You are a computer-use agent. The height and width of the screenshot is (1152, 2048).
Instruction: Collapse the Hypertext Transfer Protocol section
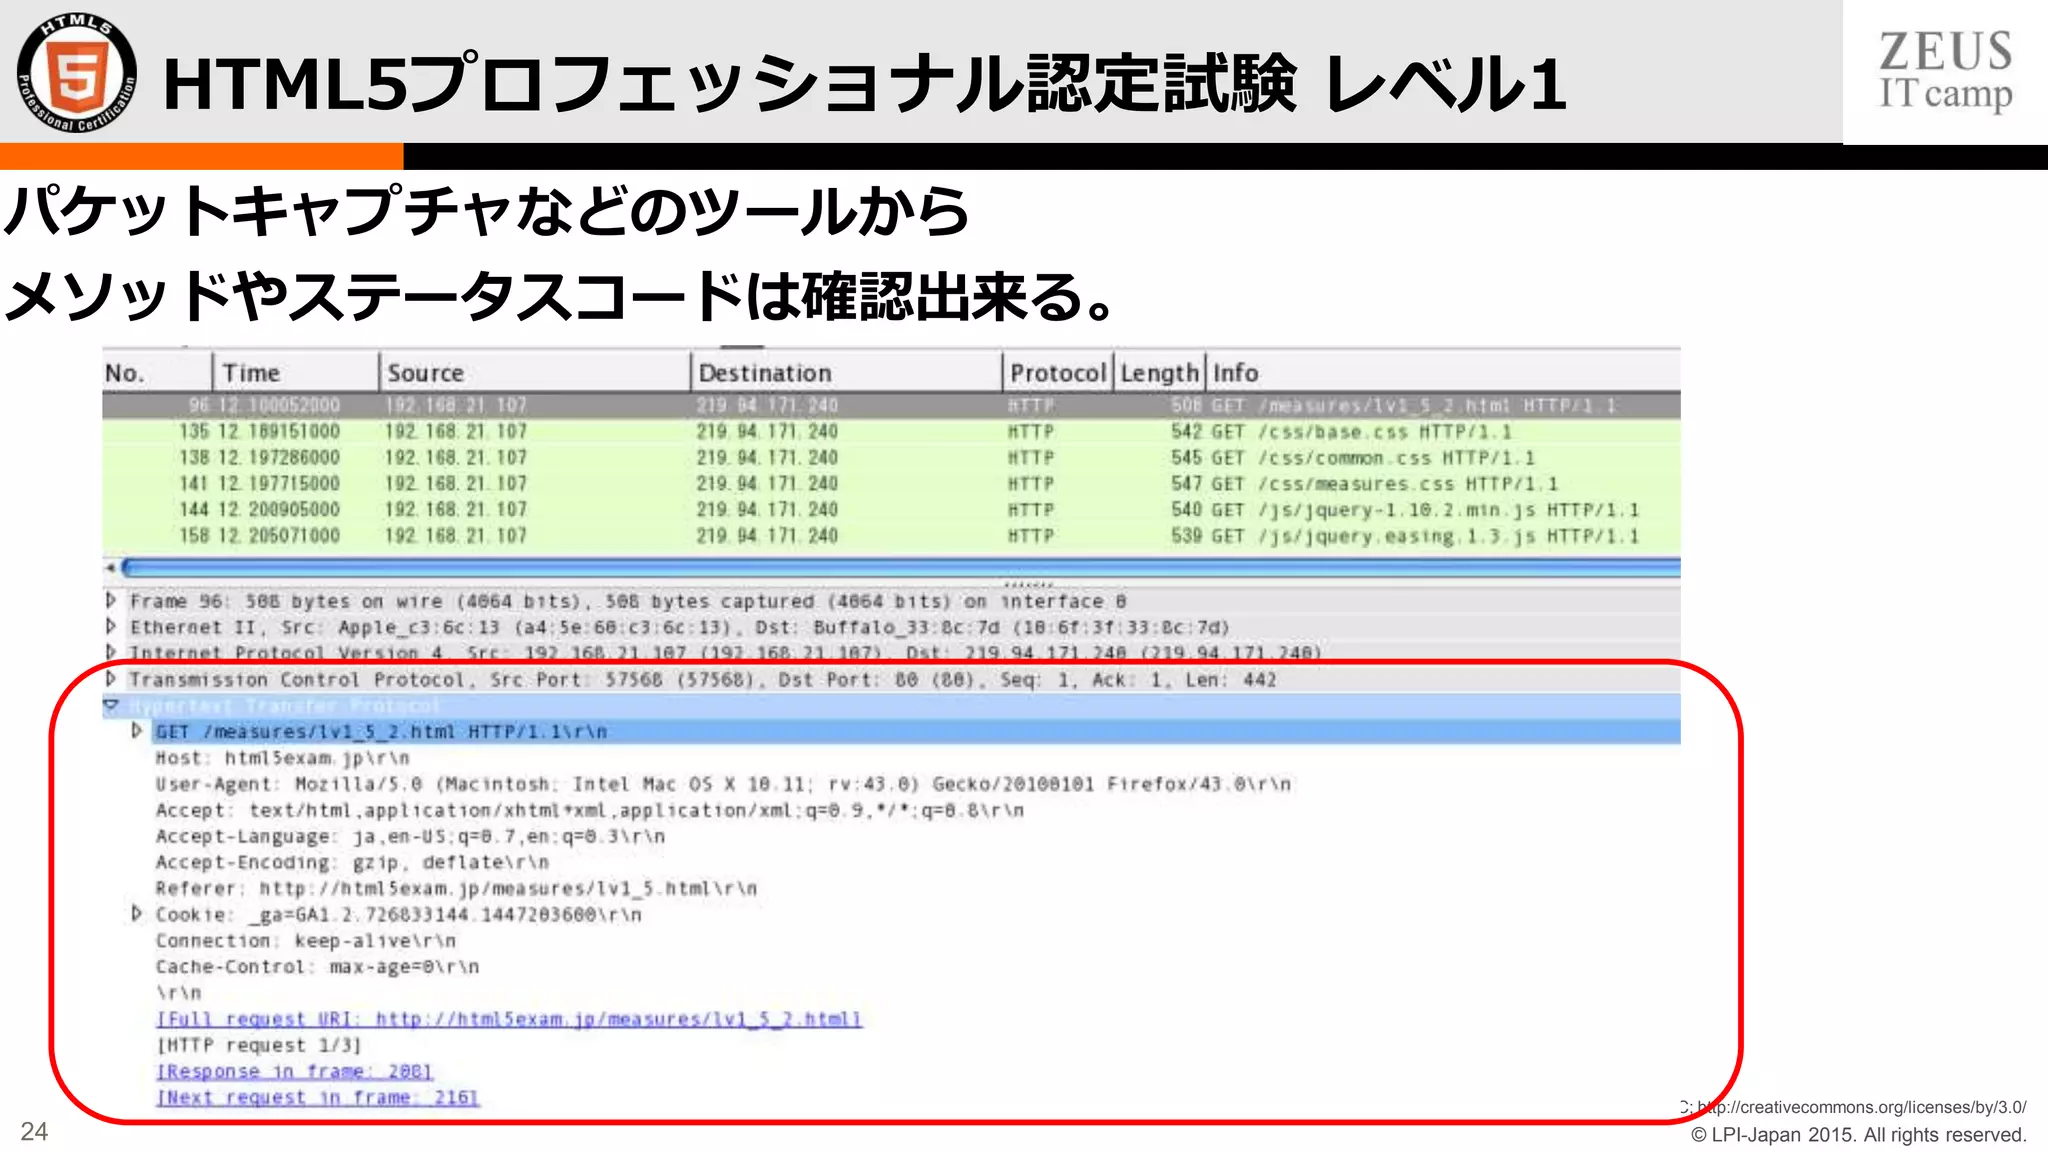(x=111, y=705)
